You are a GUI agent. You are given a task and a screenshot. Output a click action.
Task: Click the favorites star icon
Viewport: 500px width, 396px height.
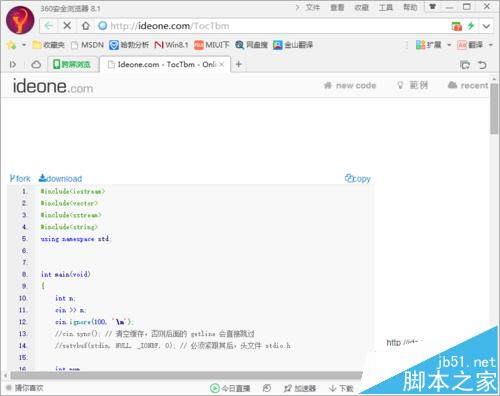click(12, 45)
